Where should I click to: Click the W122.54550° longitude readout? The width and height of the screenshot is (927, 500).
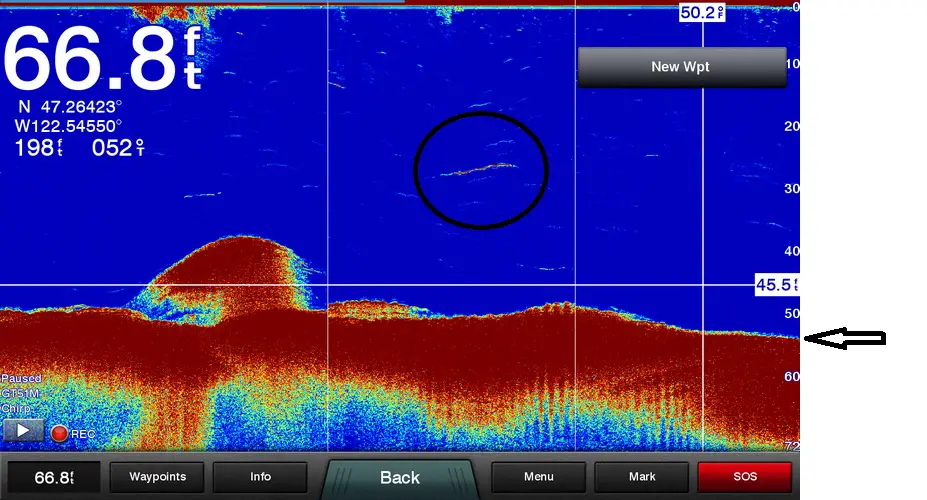(68, 126)
